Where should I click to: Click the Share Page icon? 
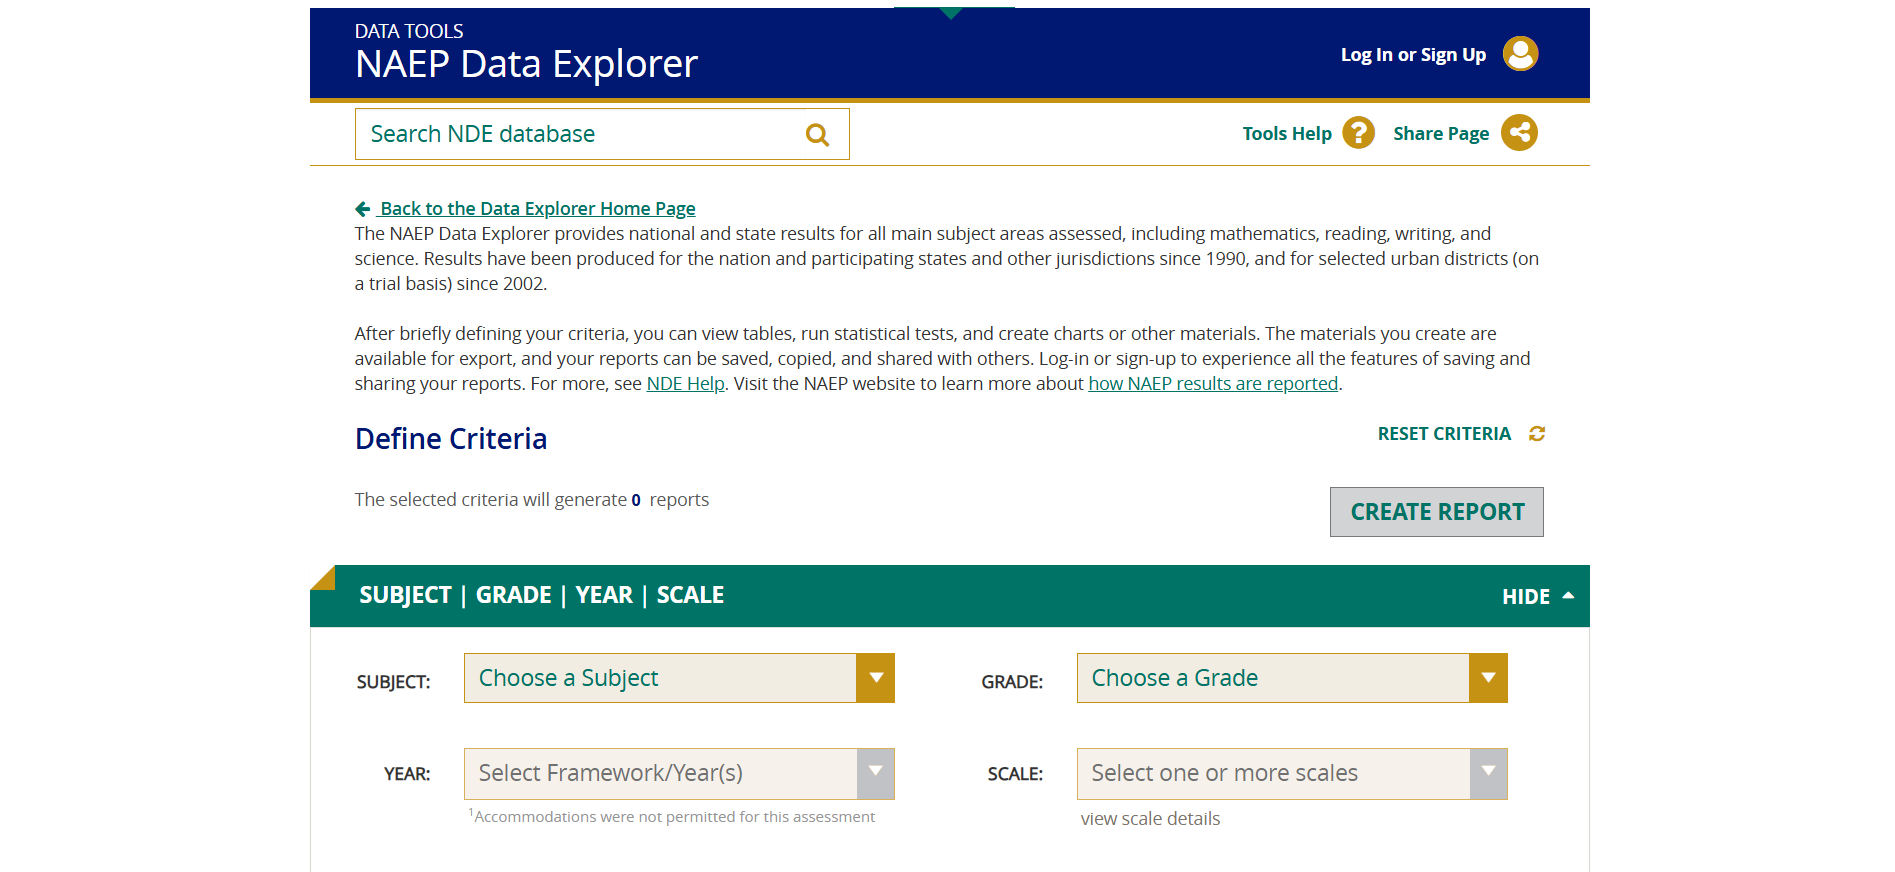coord(1519,133)
